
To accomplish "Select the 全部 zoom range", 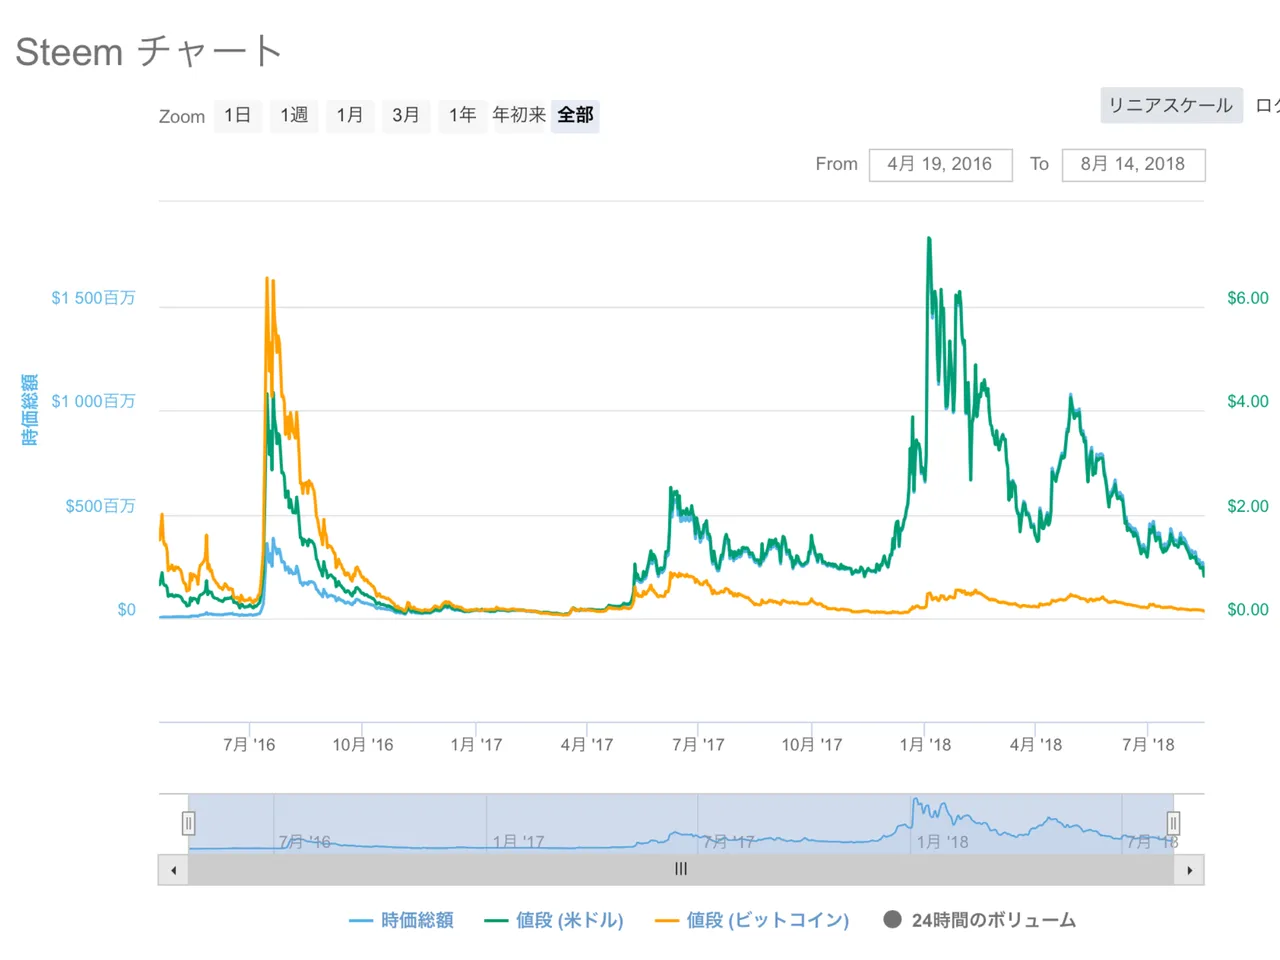I will pyautogui.click(x=575, y=116).
